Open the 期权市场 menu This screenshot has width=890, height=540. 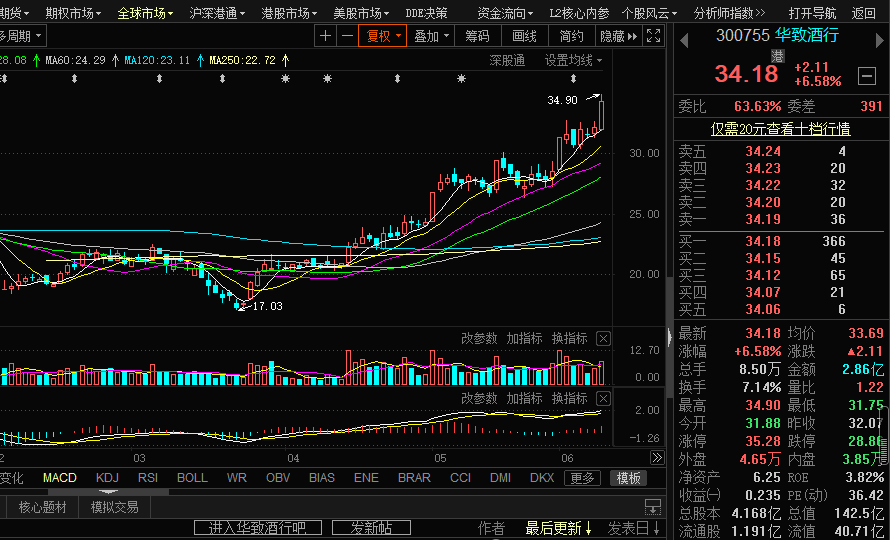point(73,12)
